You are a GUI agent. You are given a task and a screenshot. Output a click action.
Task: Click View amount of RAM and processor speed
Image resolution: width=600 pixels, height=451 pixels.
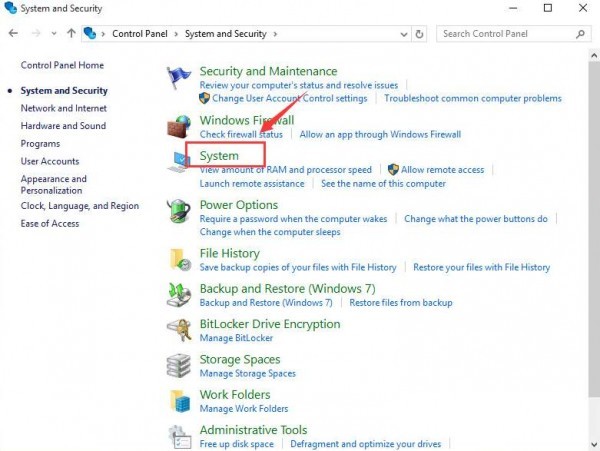pyautogui.click(x=285, y=169)
